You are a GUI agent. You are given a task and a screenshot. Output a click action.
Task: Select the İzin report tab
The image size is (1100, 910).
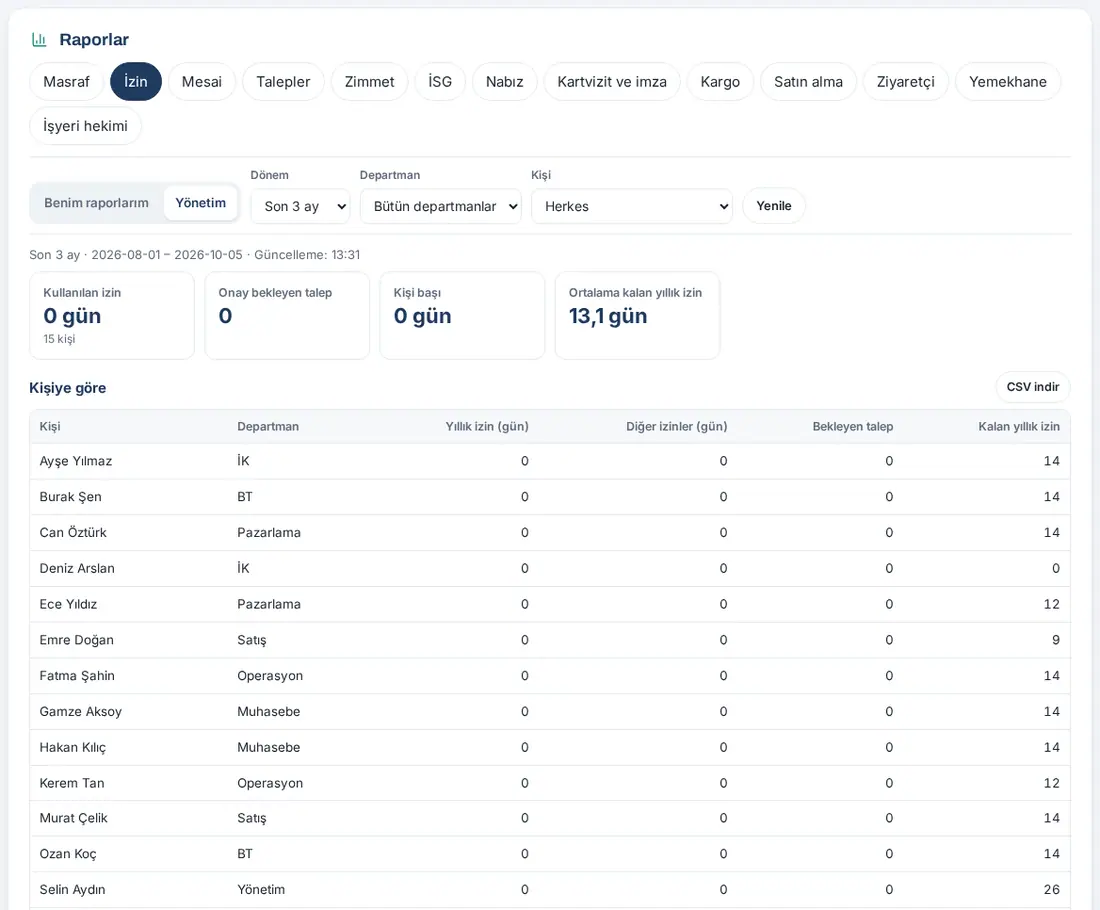pyautogui.click(x=136, y=82)
